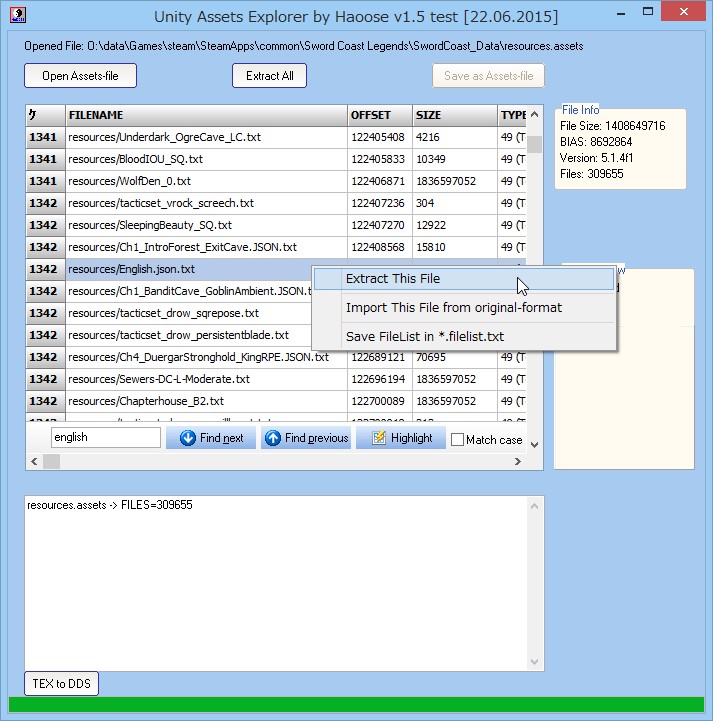Click the Opened File path label

[x=303, y=46]
